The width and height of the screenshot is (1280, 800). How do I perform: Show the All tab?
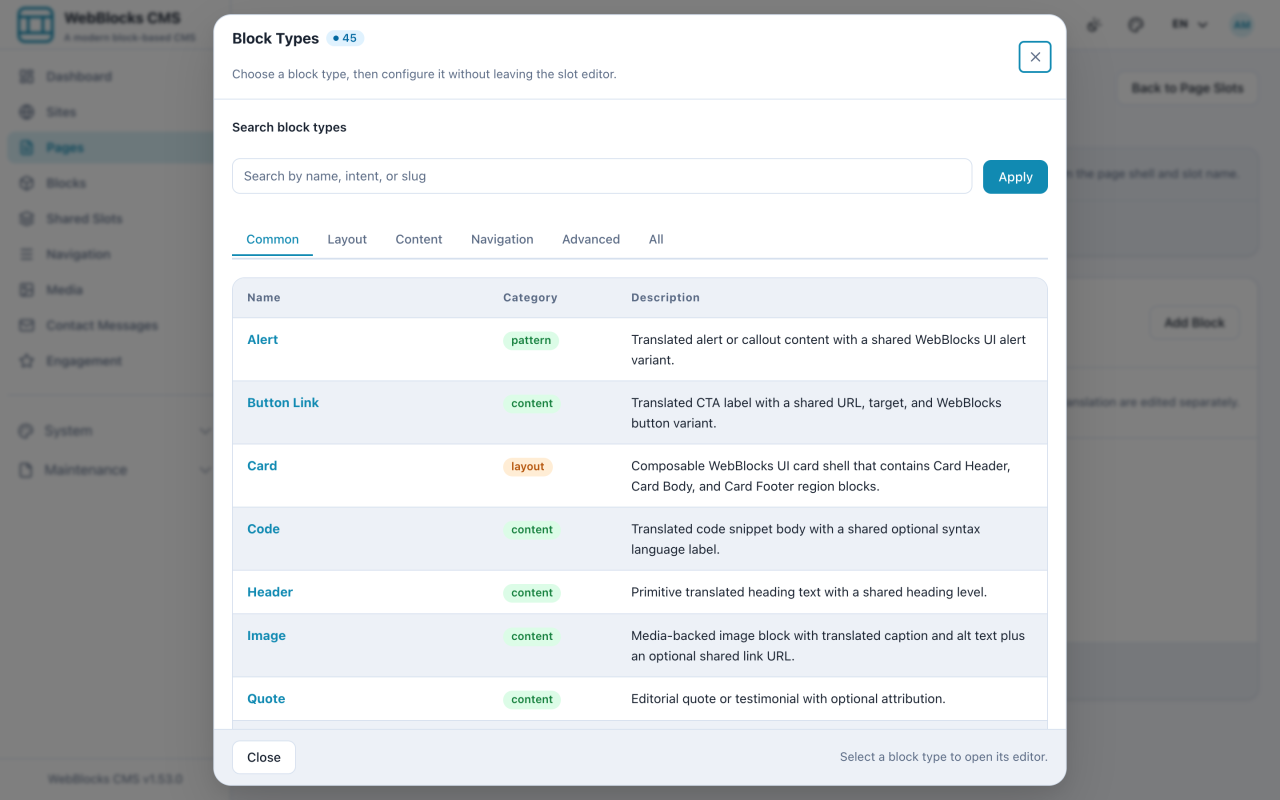click(x=656, y=239)
